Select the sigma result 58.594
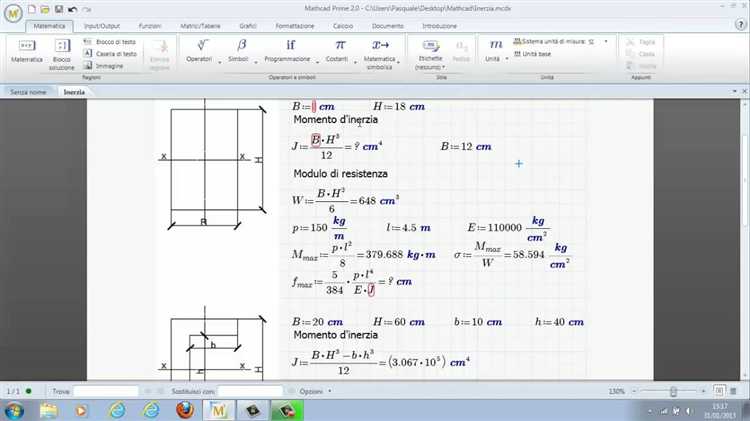 tap(529, 255)
